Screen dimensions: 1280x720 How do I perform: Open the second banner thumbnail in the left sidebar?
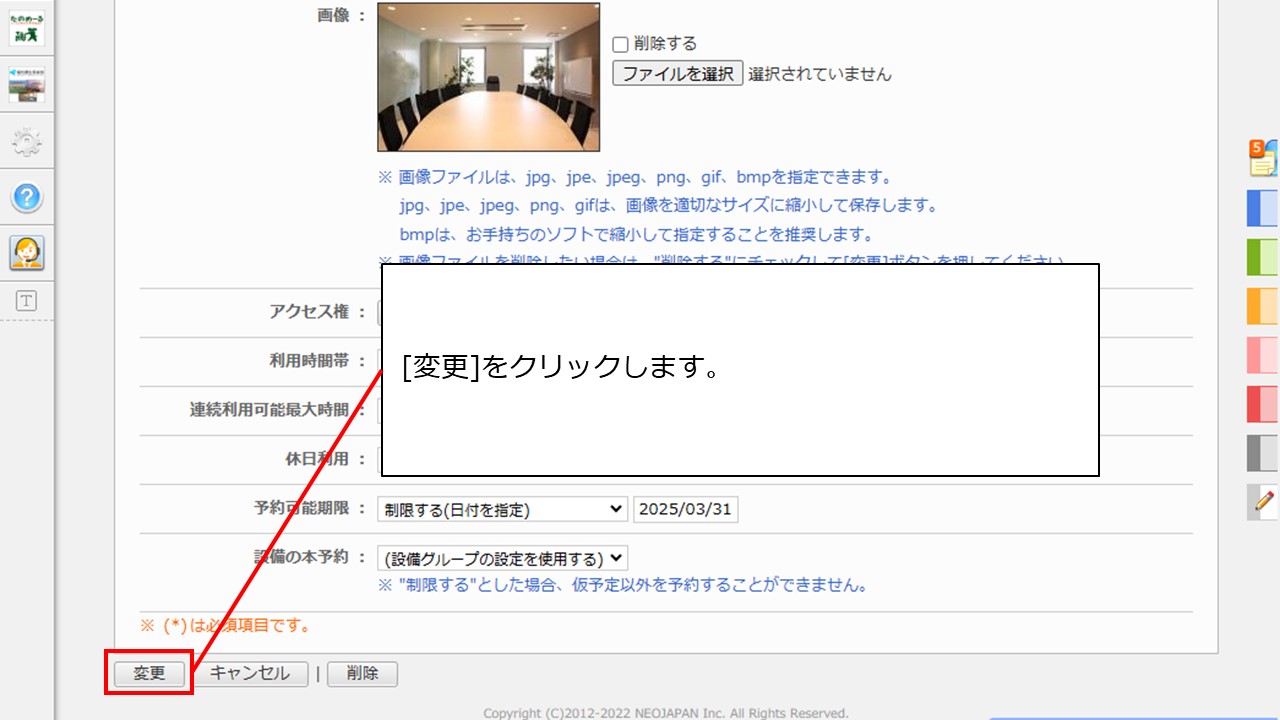[26, 84]
